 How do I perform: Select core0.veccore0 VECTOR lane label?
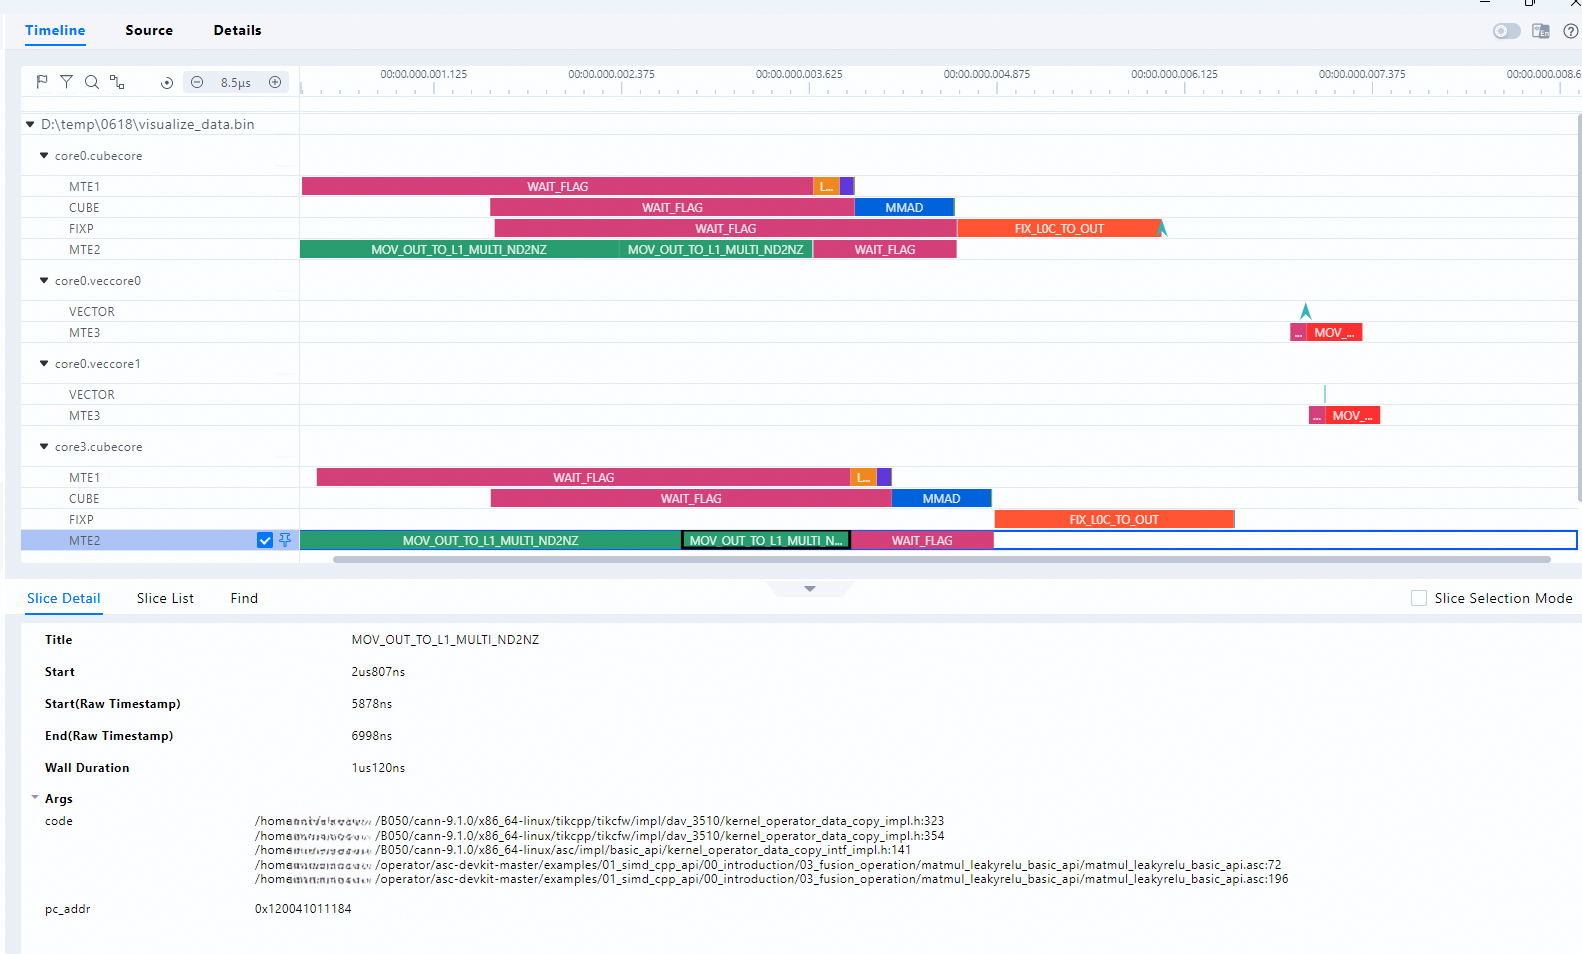[92, 311]
